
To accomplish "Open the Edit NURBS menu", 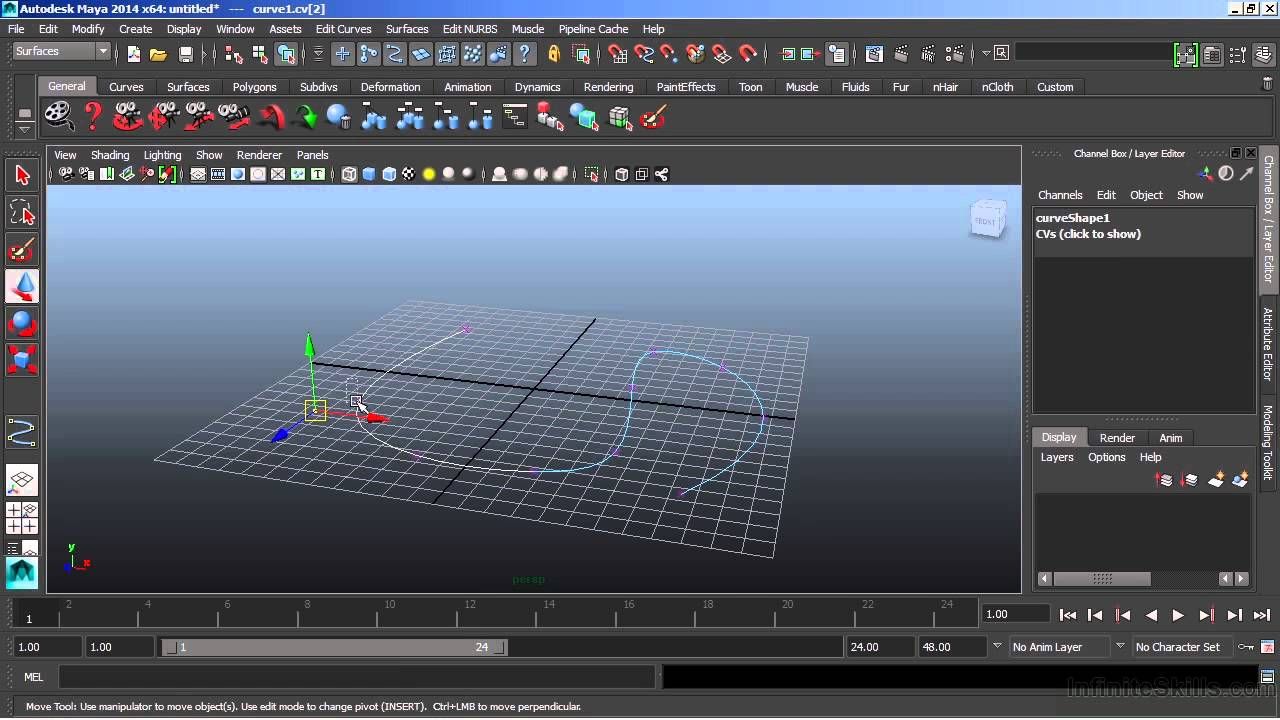I will [x=469, y=29].
